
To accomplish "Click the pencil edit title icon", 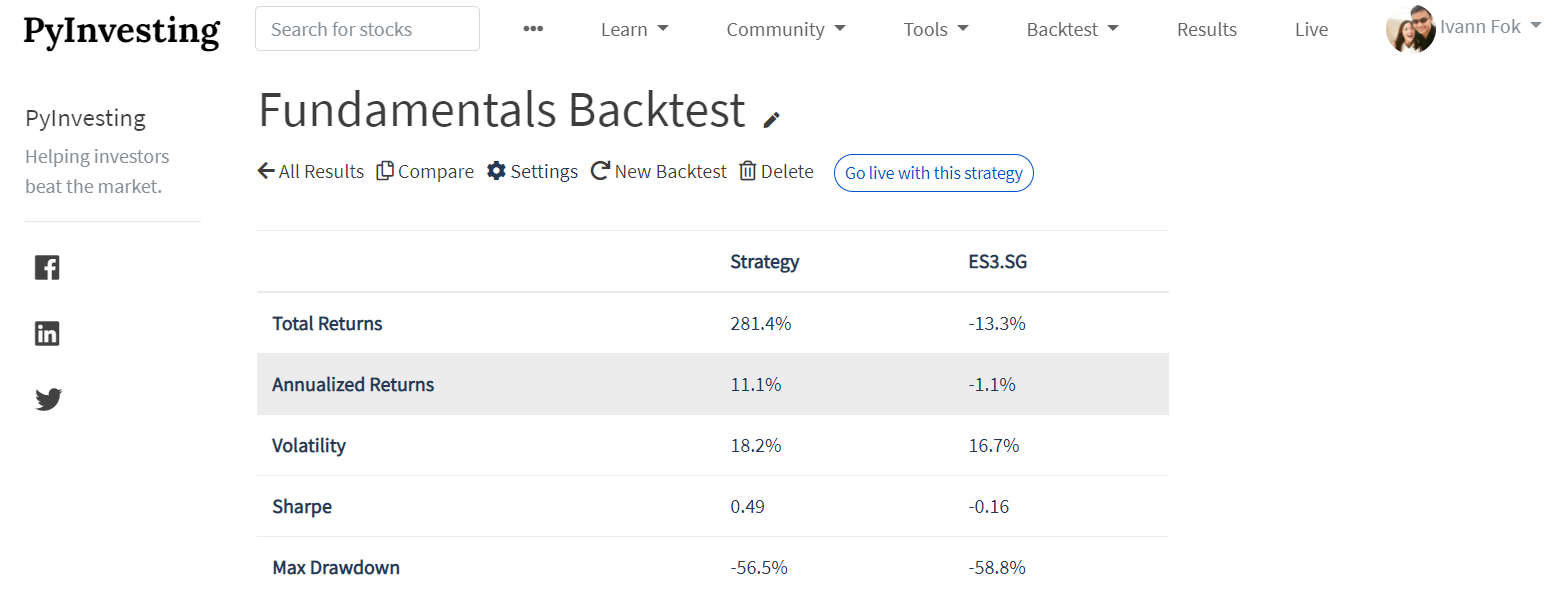I will (771, 120).
